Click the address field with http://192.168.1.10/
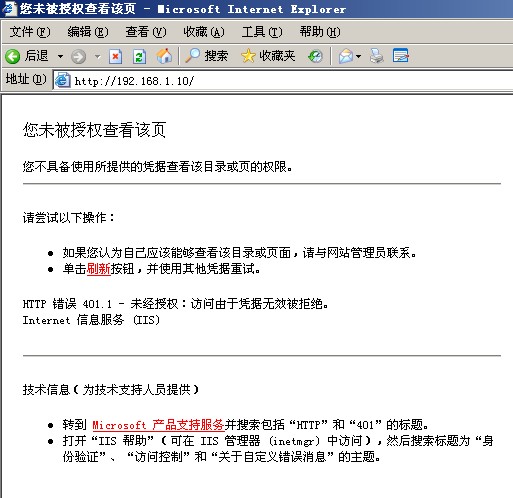The image size is (513, 498). click(x=283, y=81)
